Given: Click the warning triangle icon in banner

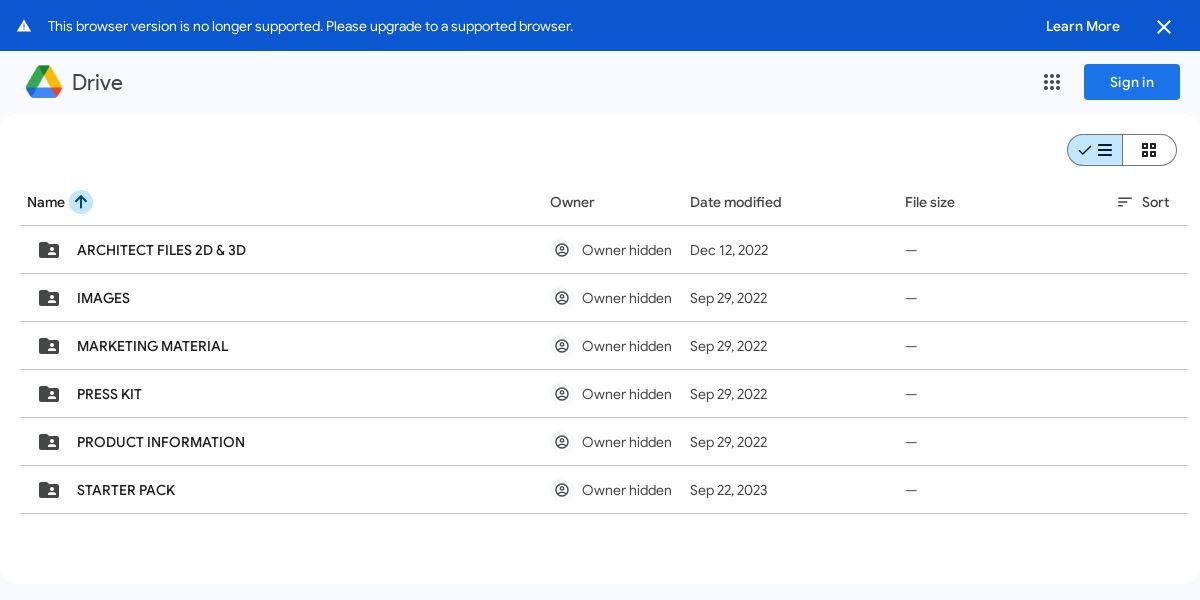Looking at the screenshot, I should 24,26.
